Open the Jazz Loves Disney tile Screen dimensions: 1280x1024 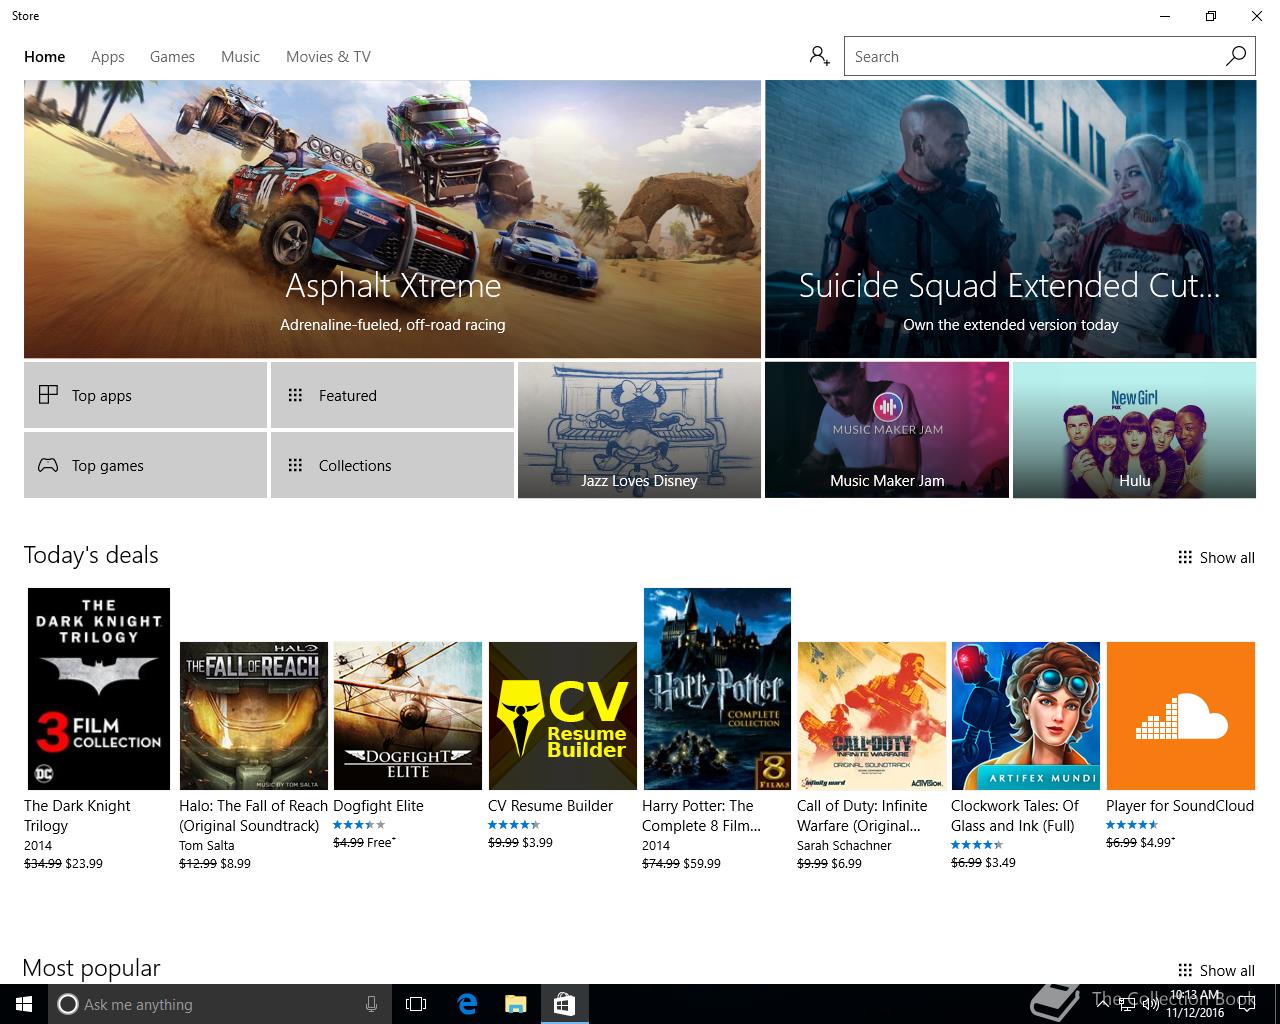pyautogui.click(x=639, y=430)
